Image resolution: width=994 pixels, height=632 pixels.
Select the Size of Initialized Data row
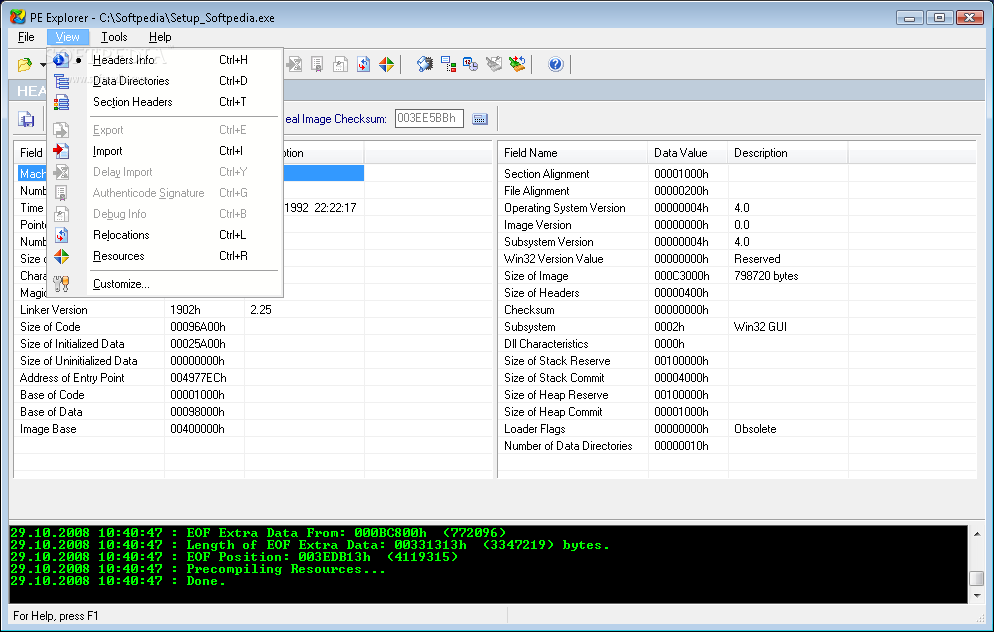click(253, 344)
